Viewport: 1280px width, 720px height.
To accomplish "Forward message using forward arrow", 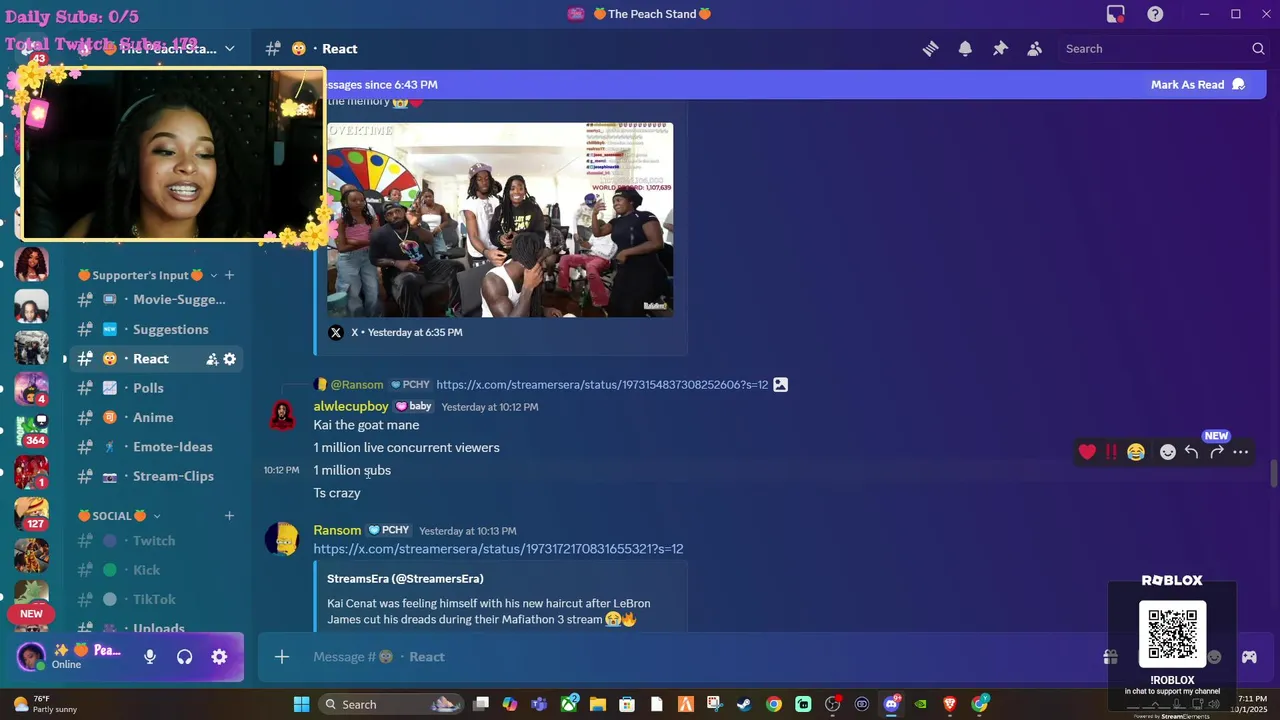I will point(1216,452).
